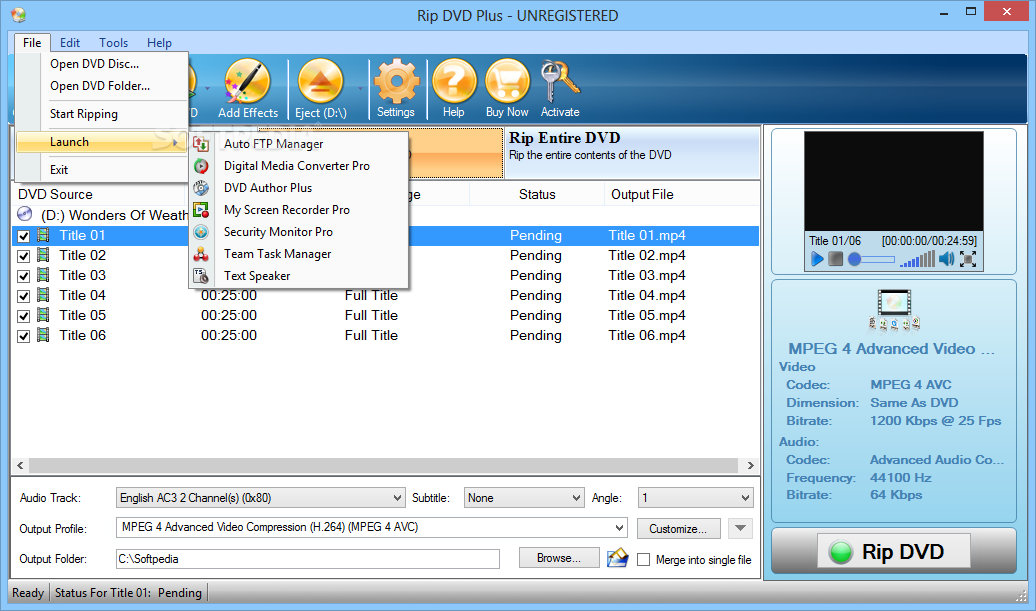The height and width of the screenshot is (611, 1036).
Task: Open the Tools menu
Action: point(114,42)
